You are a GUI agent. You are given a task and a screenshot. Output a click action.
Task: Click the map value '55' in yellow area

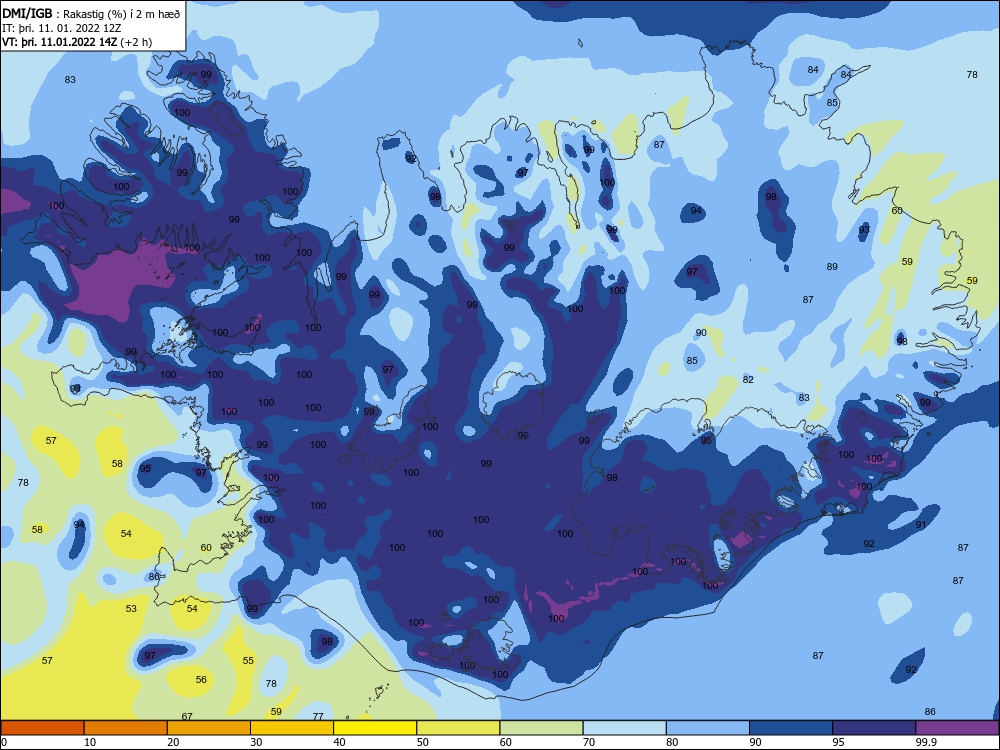[248, 661]
